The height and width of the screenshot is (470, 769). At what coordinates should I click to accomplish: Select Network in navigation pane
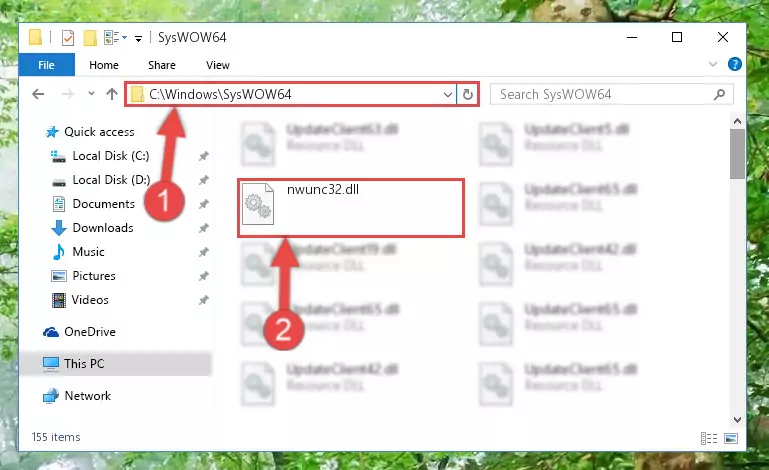88,395
